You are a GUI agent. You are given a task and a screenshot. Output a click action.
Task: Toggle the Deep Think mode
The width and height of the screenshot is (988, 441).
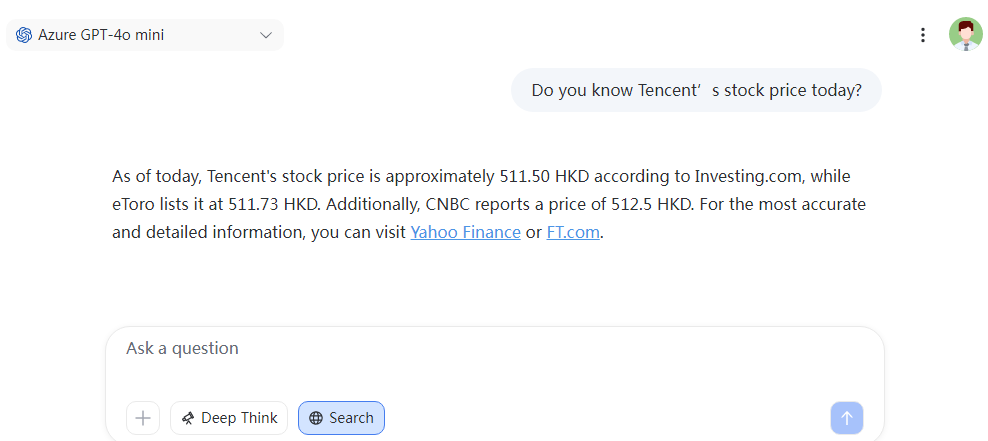coord(229,418)
